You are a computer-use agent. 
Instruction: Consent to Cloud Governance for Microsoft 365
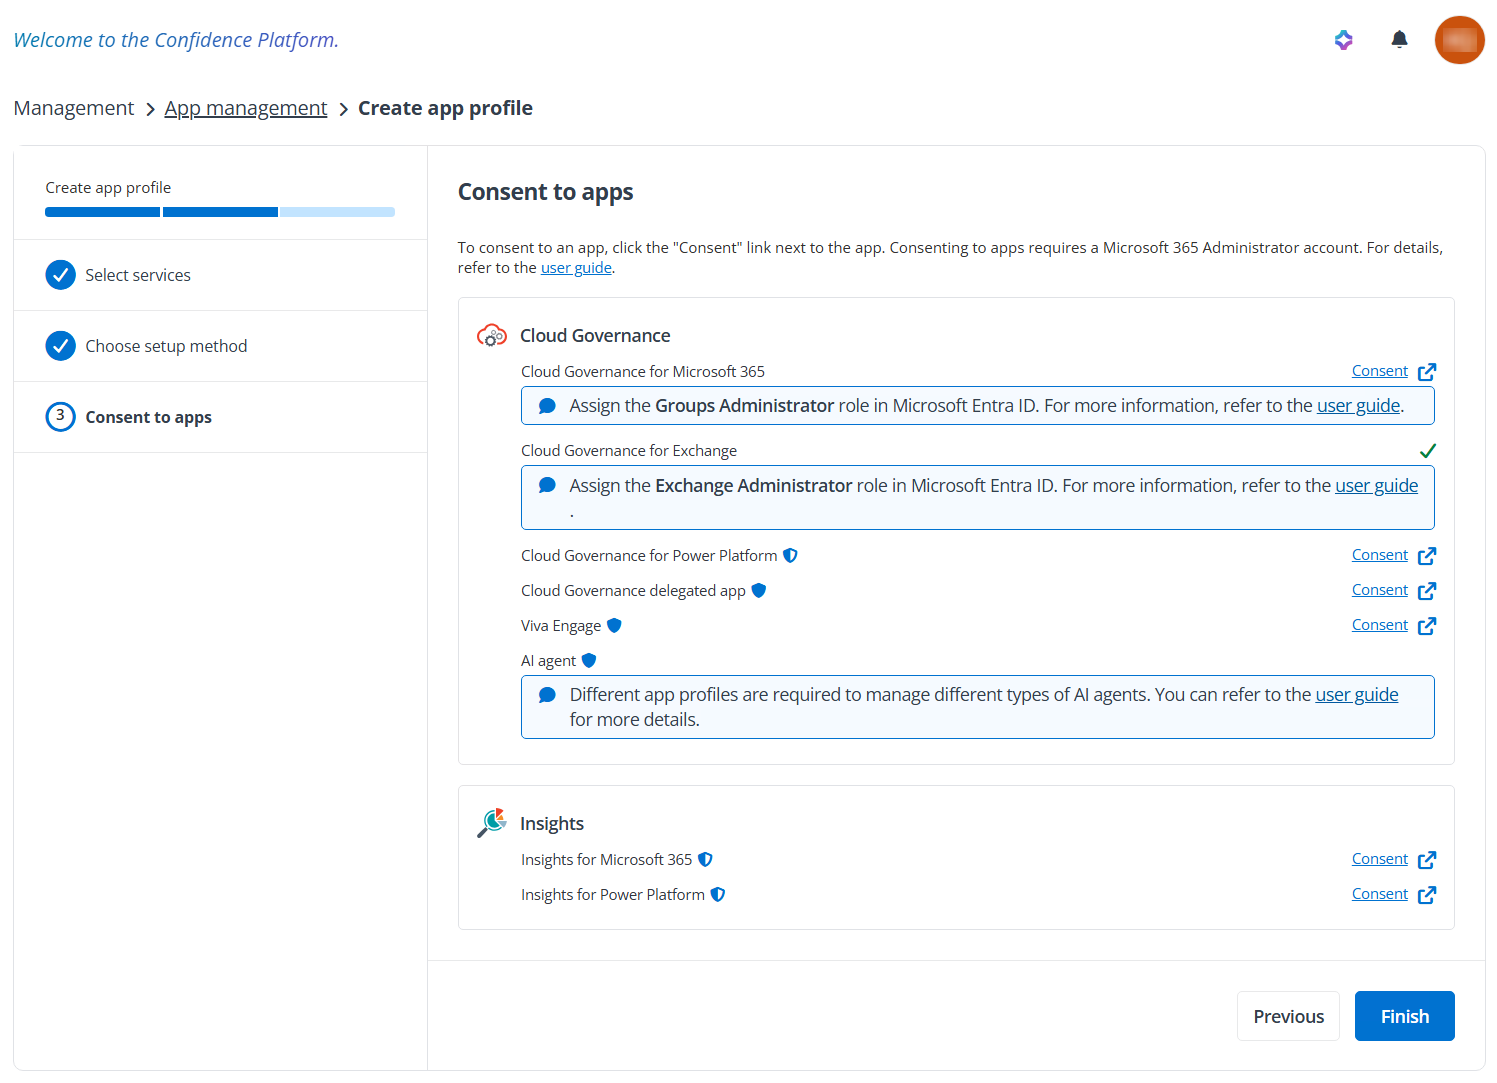point(1379,371)
